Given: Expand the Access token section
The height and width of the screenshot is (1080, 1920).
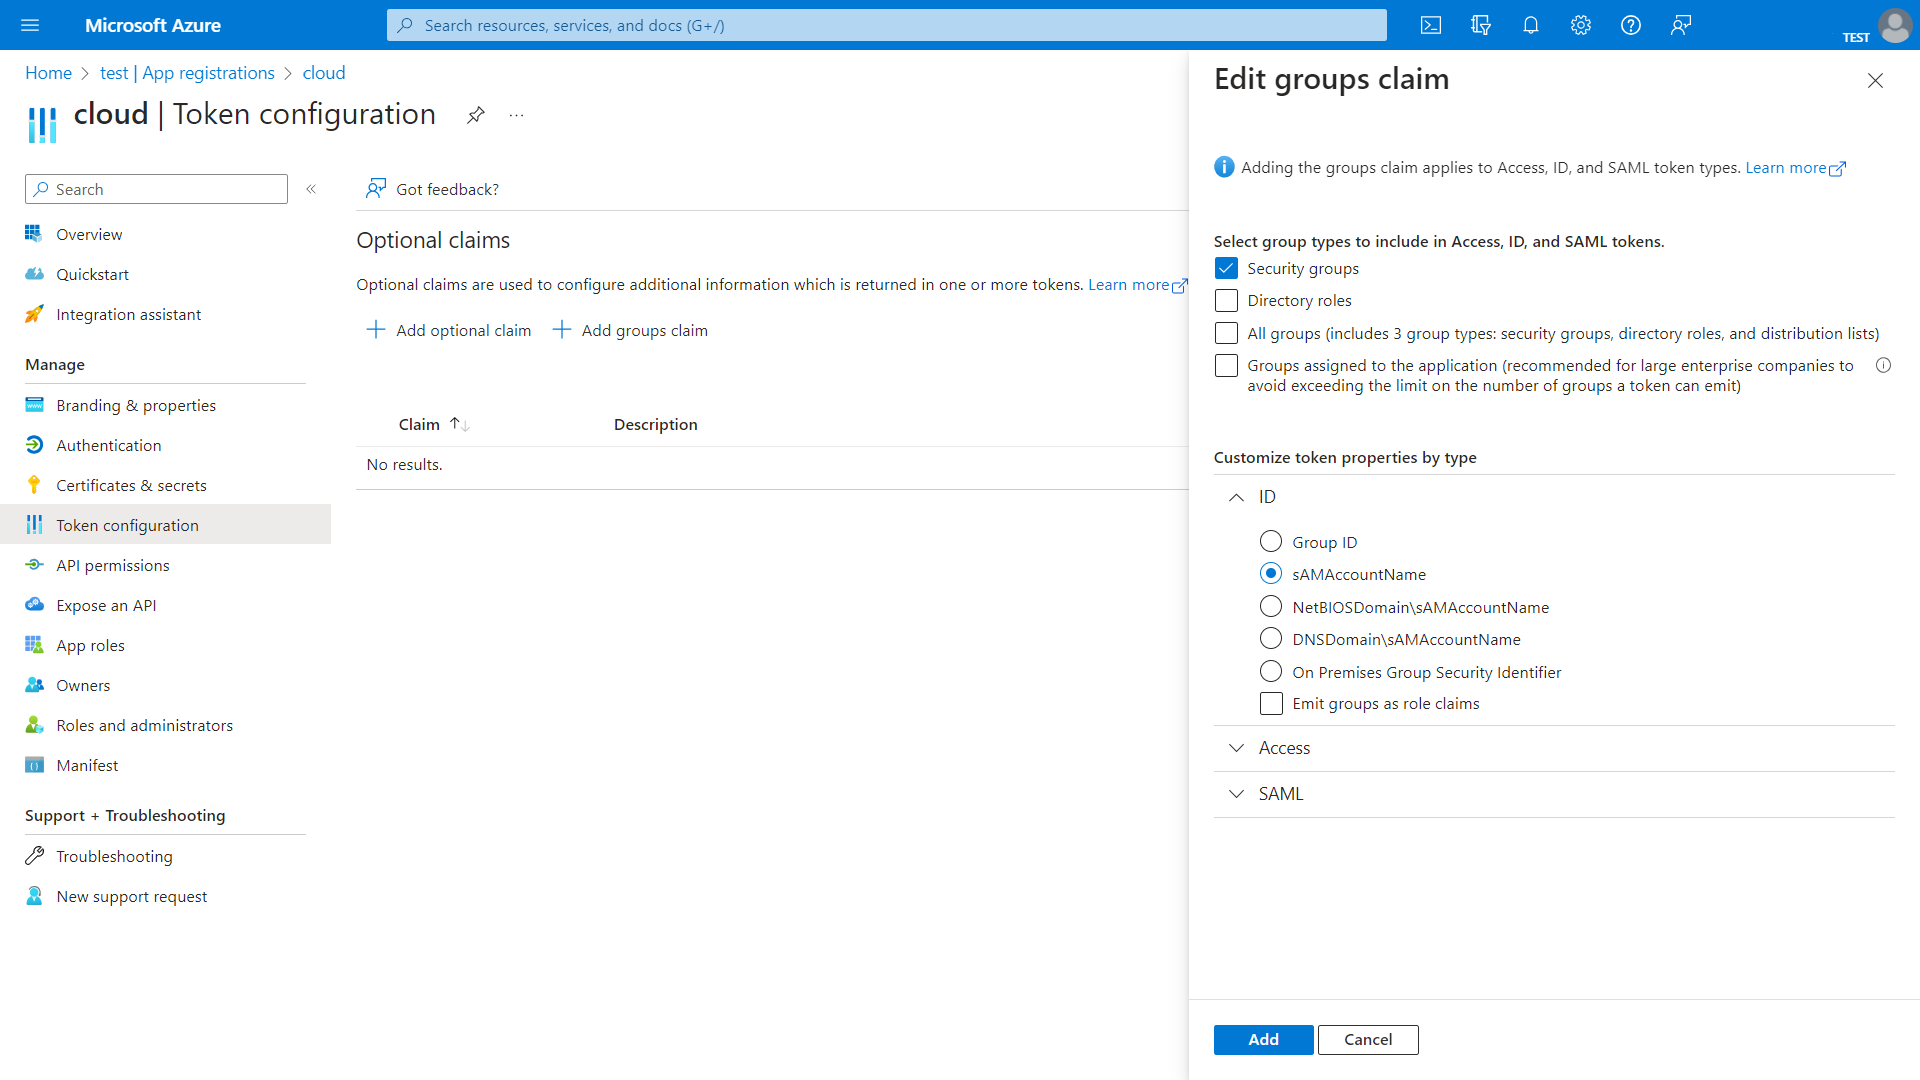Looking at the screenshot, I should pos(1237,748).
